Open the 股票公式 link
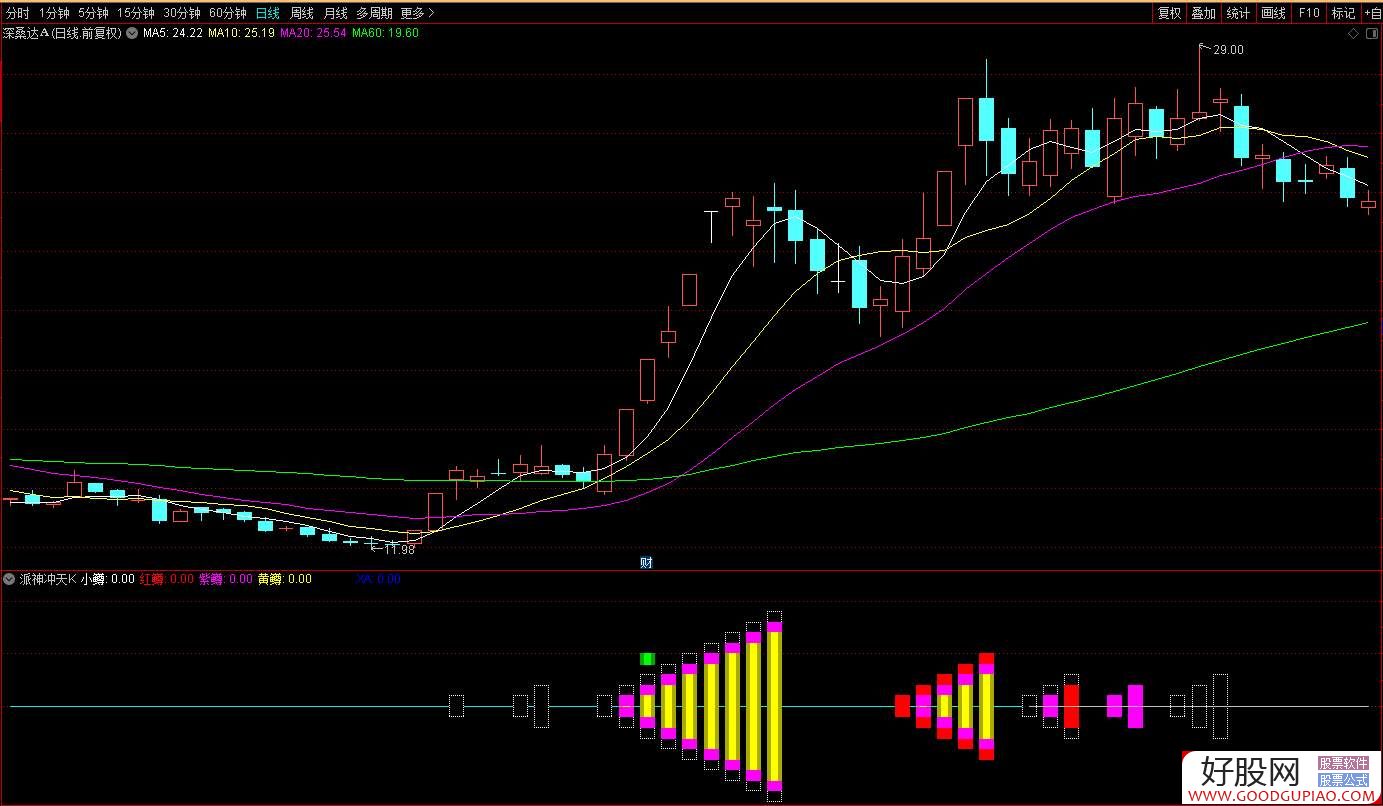Viewport: 1383px width, 806px height. 1343,780
